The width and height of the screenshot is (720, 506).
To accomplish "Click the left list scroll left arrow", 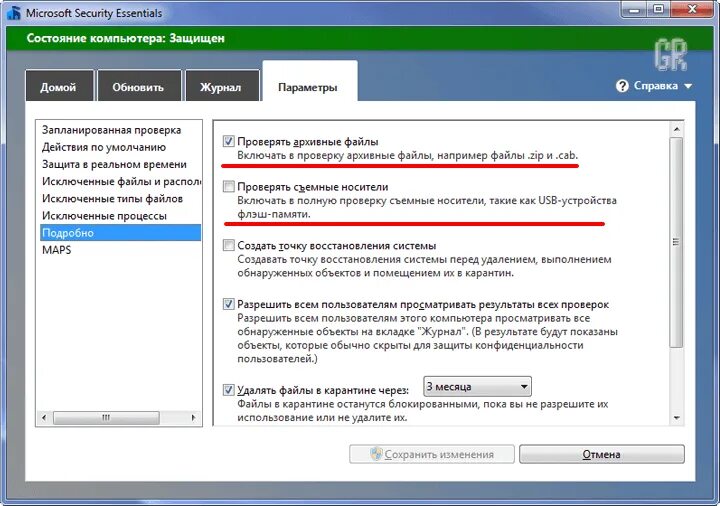I will pyautogui.click(x=44, y=418).
